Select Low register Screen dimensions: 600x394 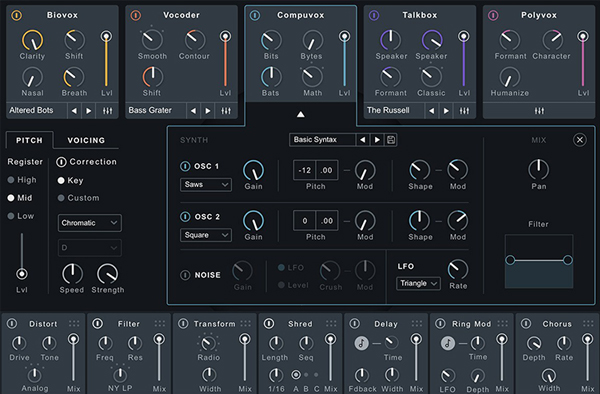click(x=21, y=216)
